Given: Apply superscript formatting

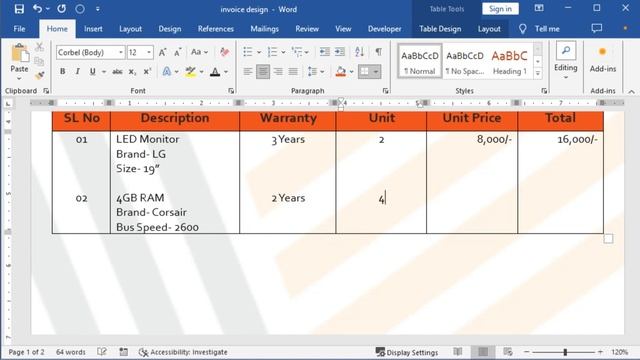Looking at the screenshot, I should [147, 72].
